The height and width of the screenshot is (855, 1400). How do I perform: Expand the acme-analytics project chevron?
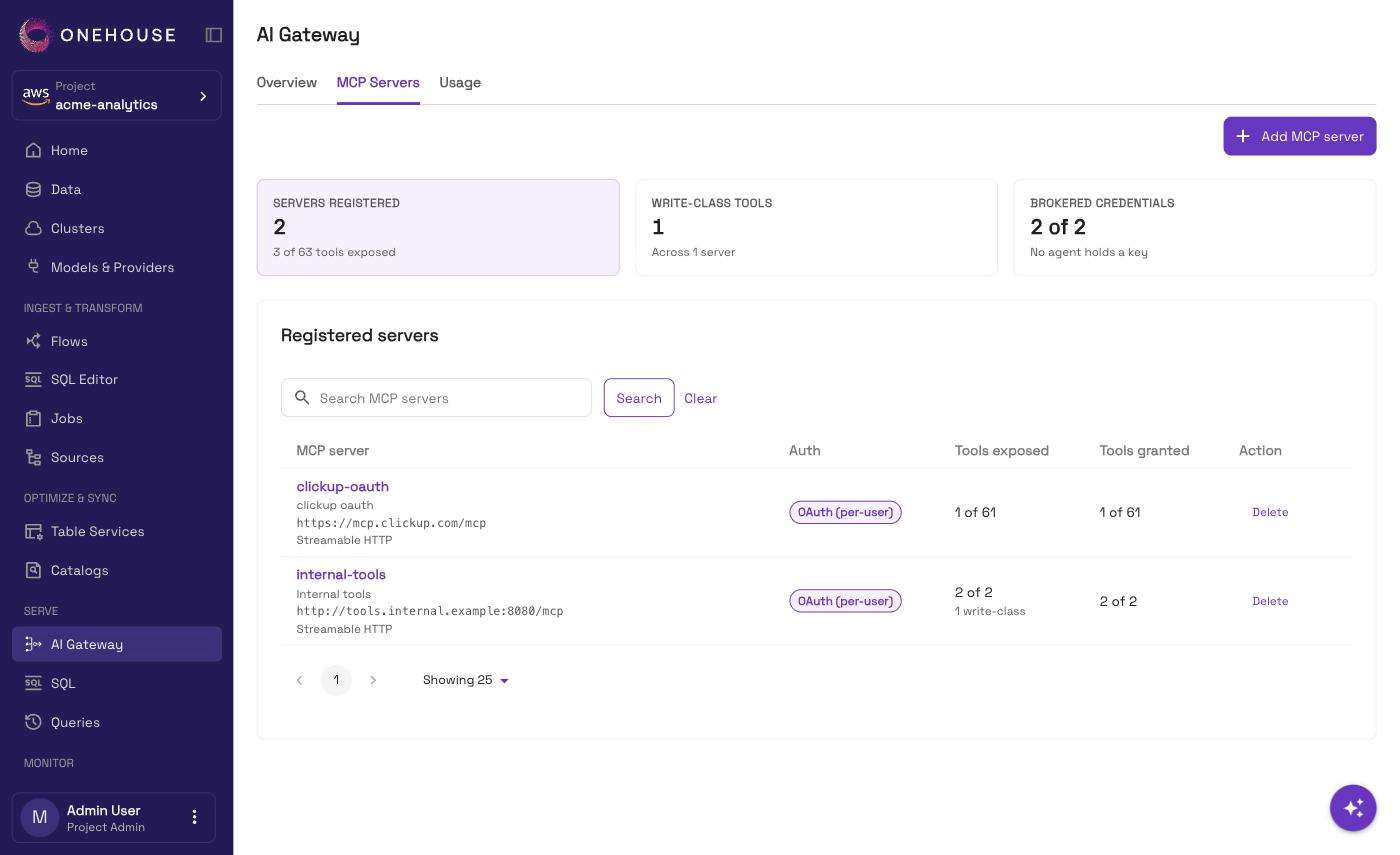[203, 96]
